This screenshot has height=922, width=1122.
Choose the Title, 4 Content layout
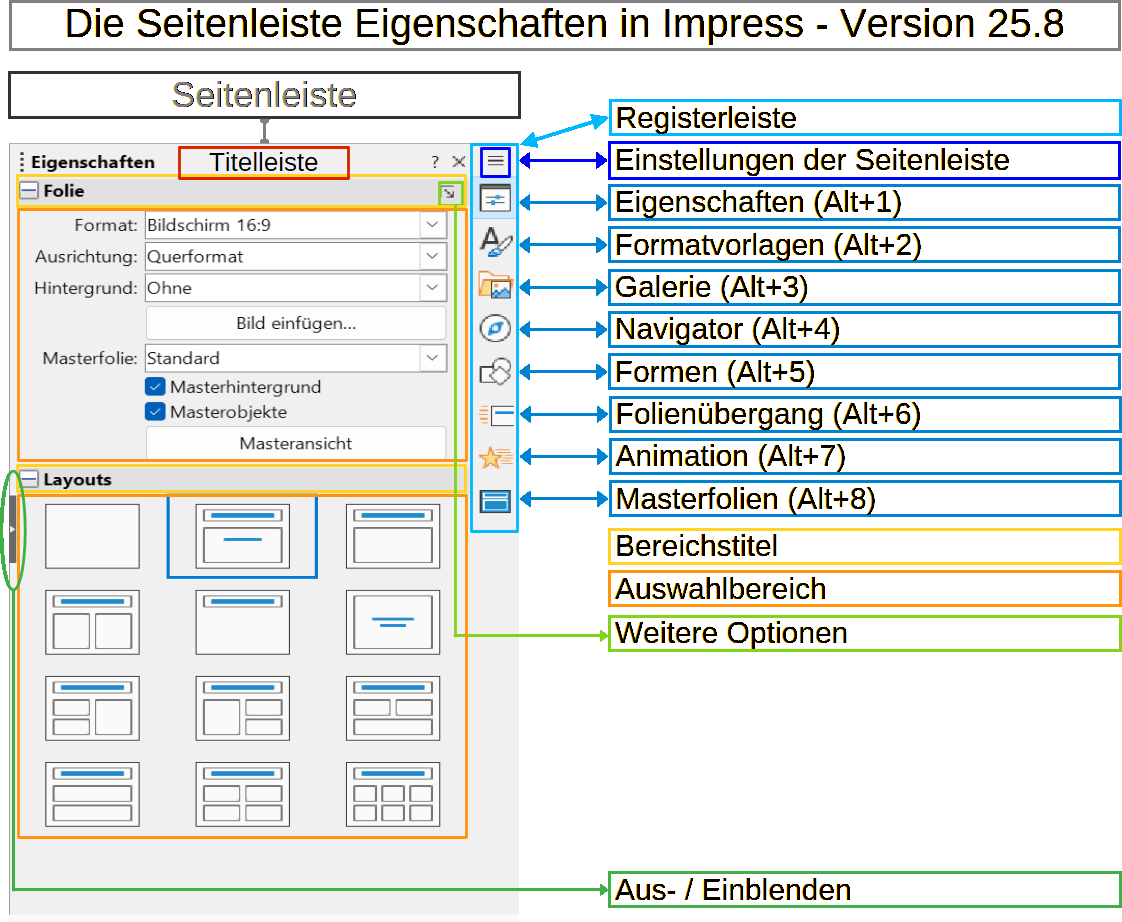pos(243,794)
